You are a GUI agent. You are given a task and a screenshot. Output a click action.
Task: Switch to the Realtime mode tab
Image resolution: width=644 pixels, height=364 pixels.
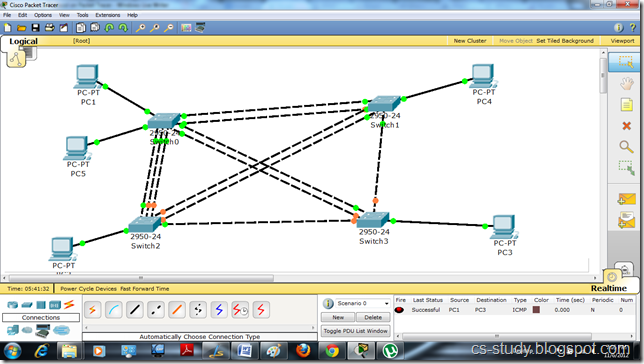(x=609, y=288)
